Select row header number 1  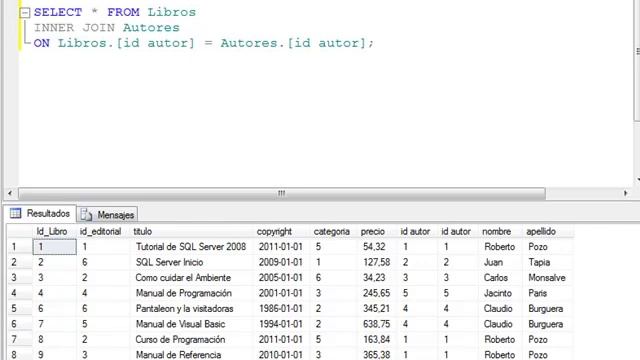[20, 247]
